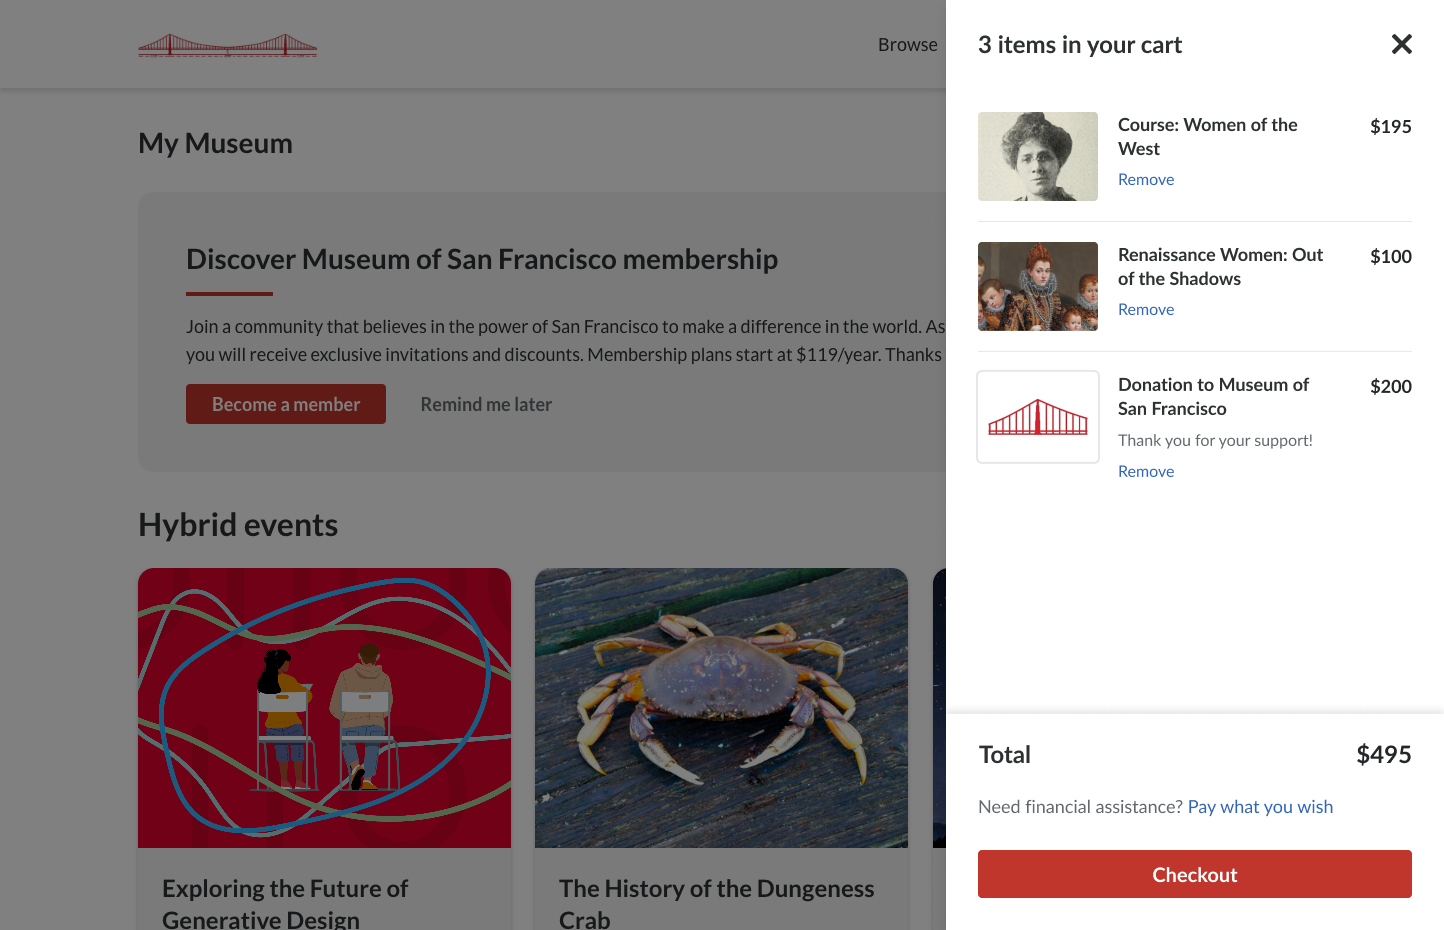
Task: Remove Course: Women of the West from cart
Action: [x=1145, y=179]
